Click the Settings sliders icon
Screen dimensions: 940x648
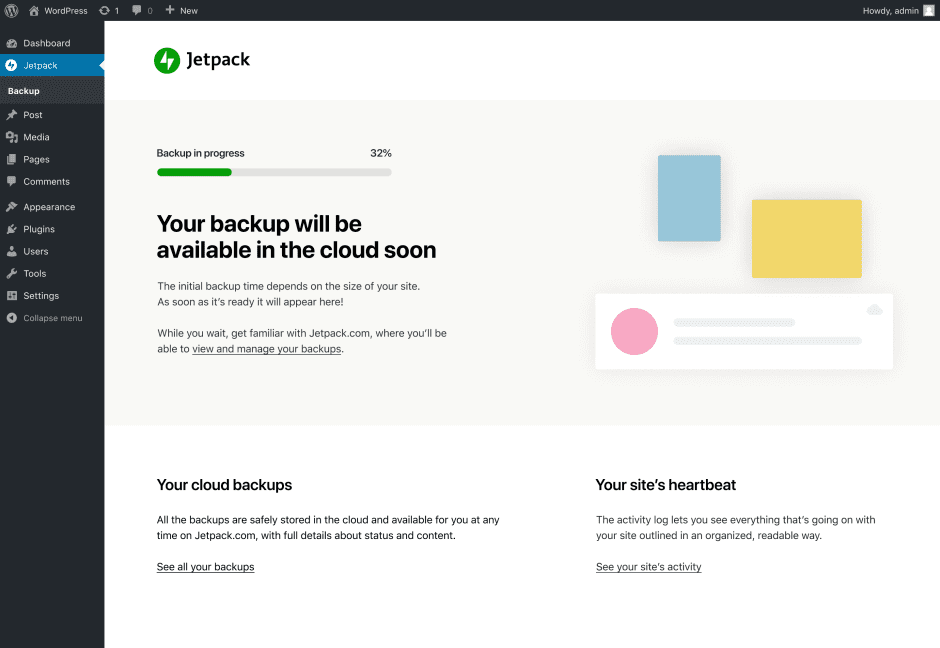pyautogui.click(x=11, y=296)
